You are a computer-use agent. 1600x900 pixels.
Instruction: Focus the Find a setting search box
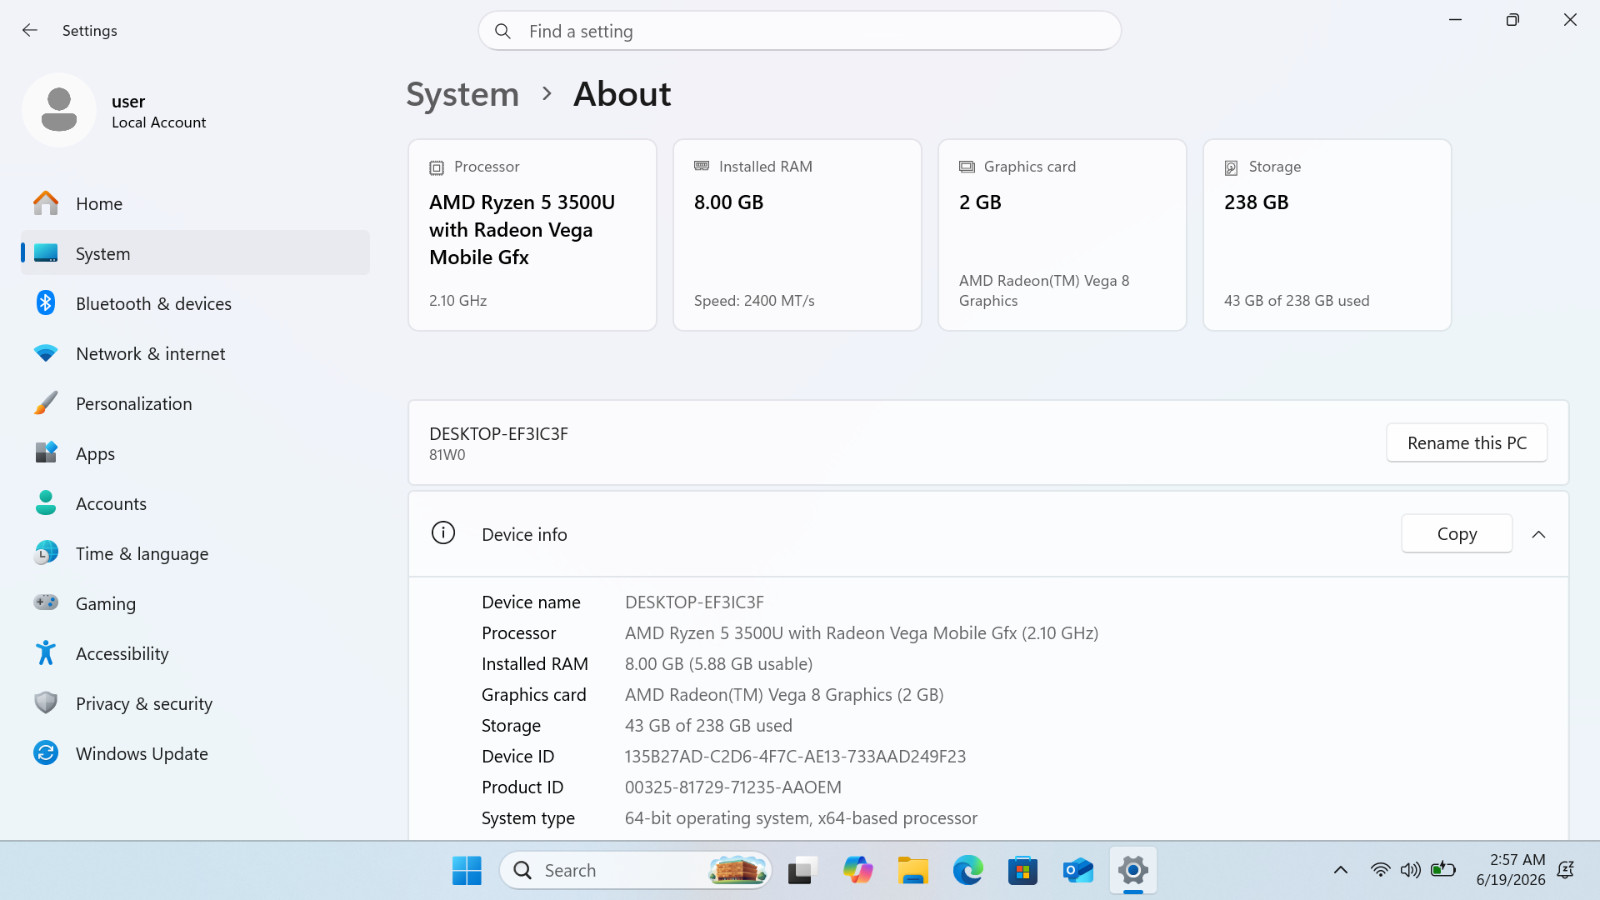(799, 31)
